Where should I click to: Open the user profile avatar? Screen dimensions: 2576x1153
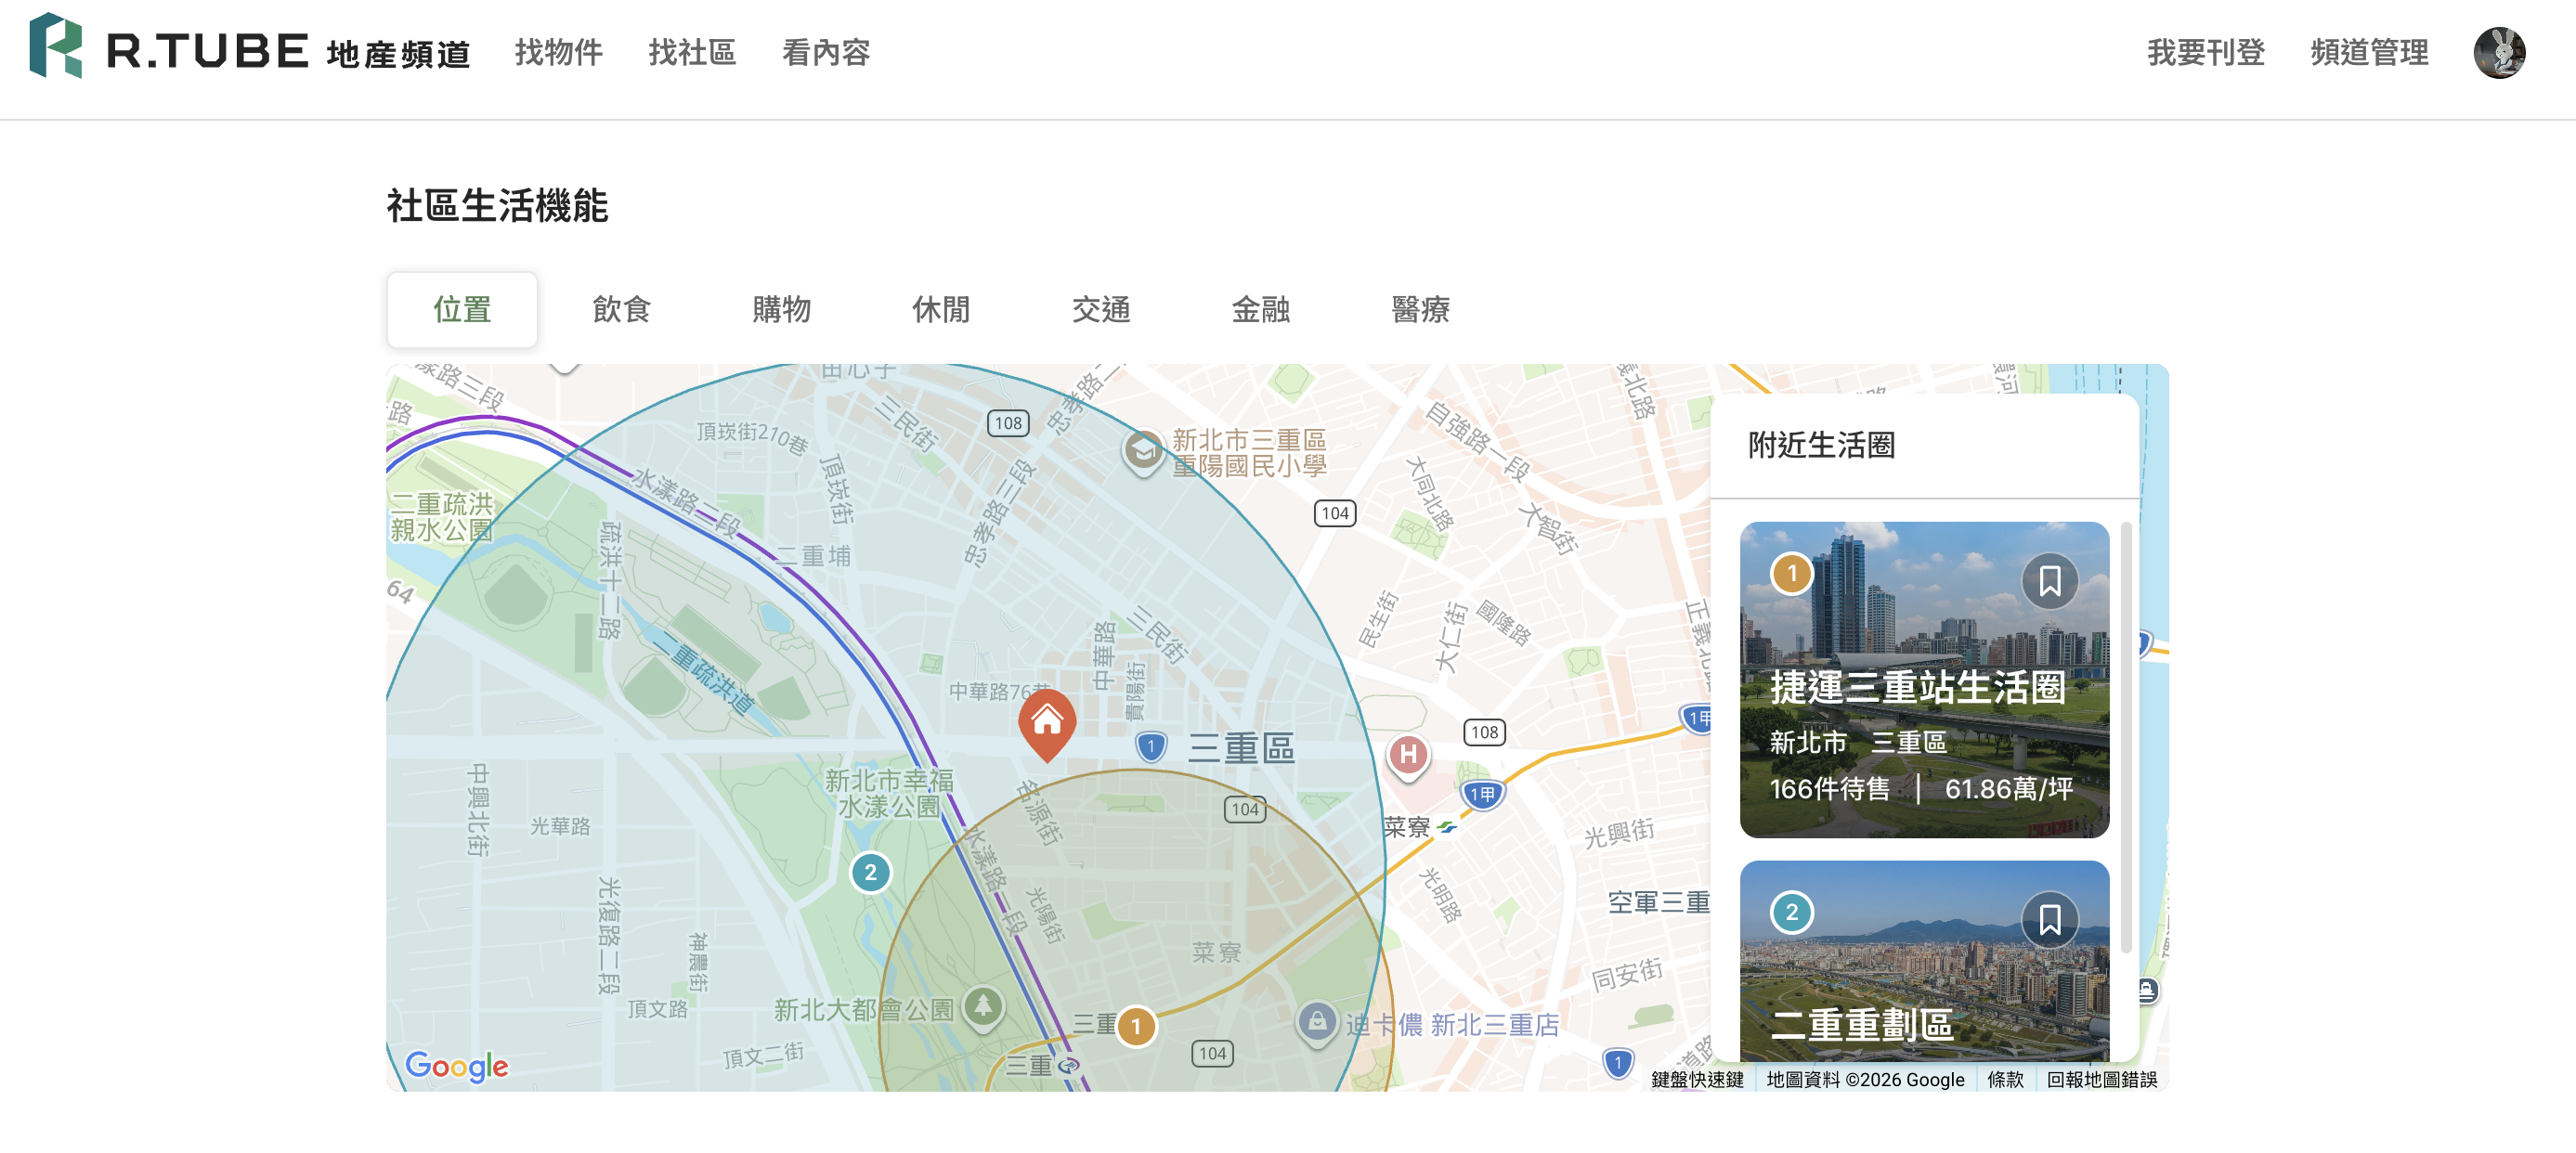2498,52
